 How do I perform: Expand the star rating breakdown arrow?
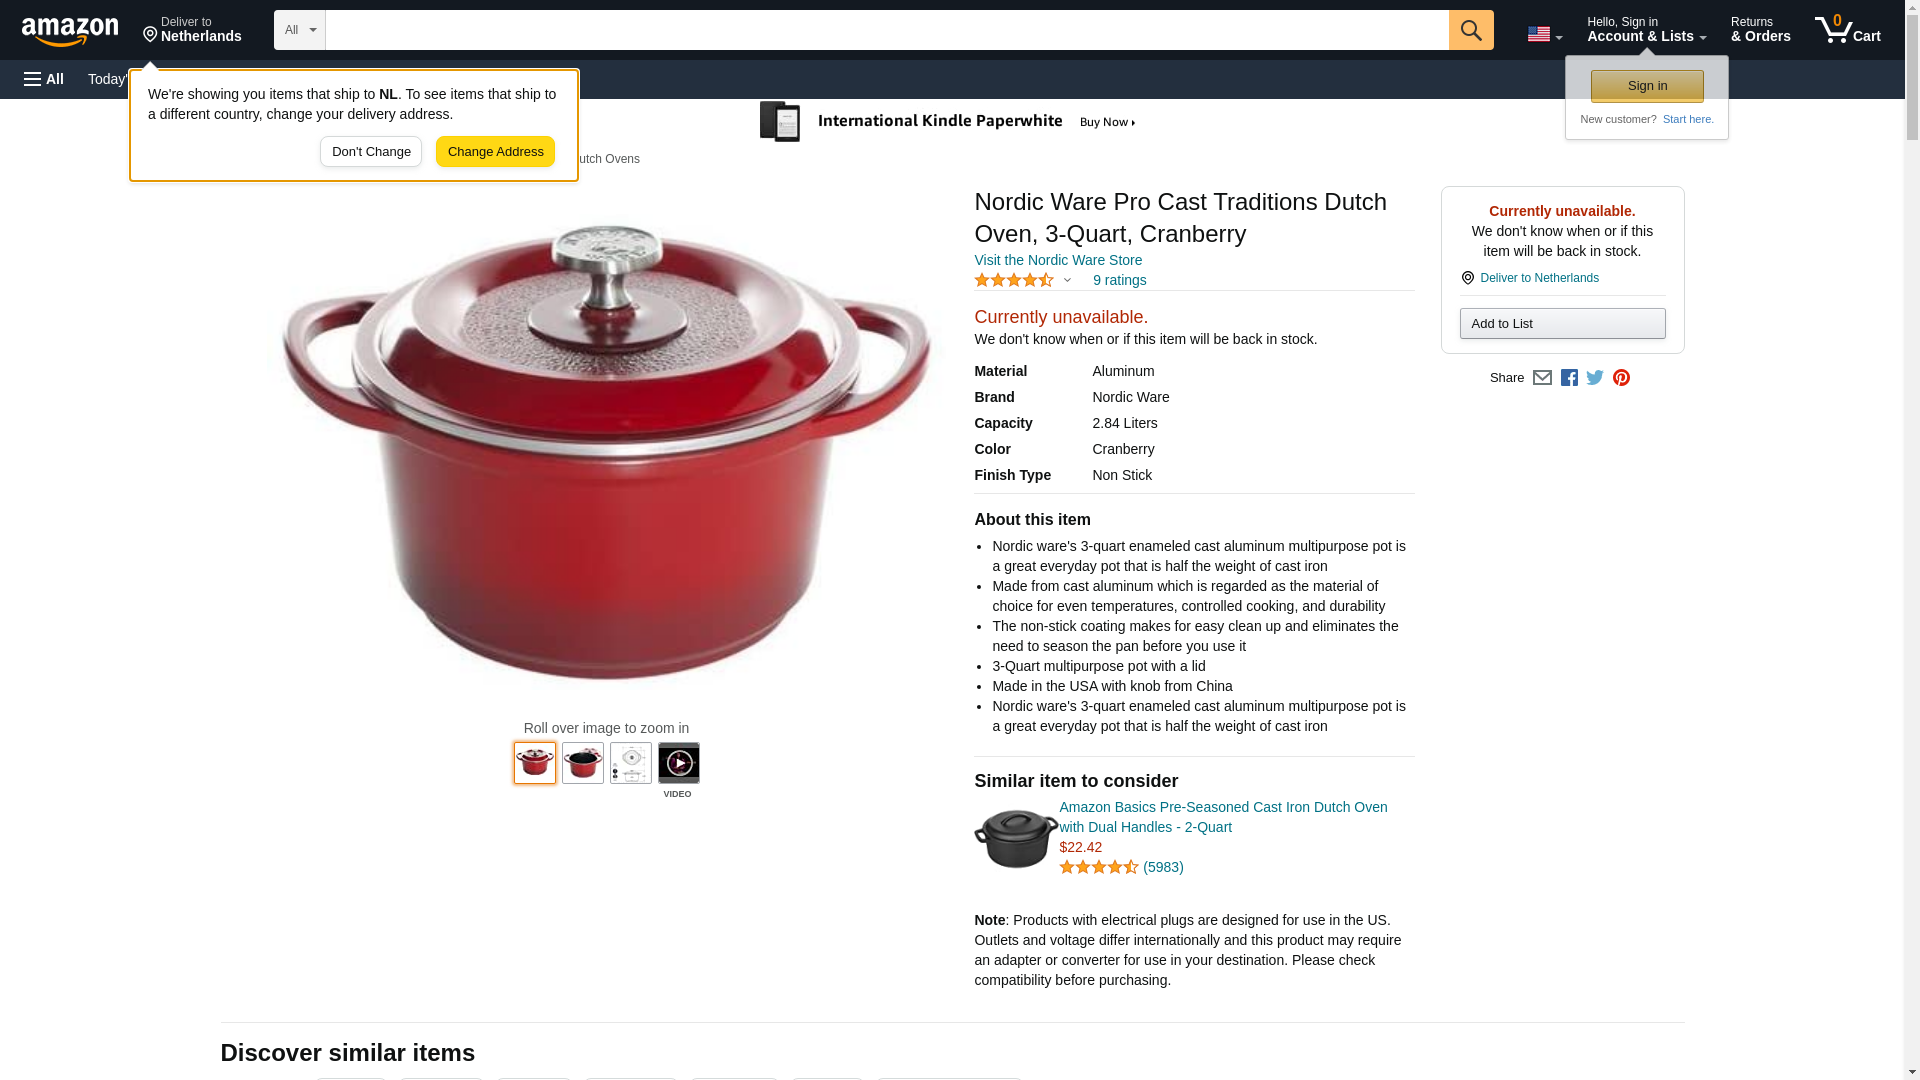[x=1067, y=281]
